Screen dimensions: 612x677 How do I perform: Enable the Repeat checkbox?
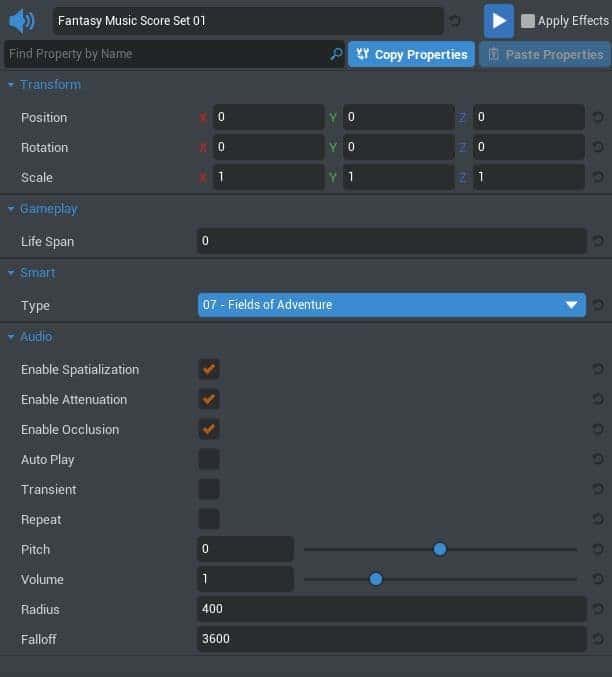pos(209,520)
